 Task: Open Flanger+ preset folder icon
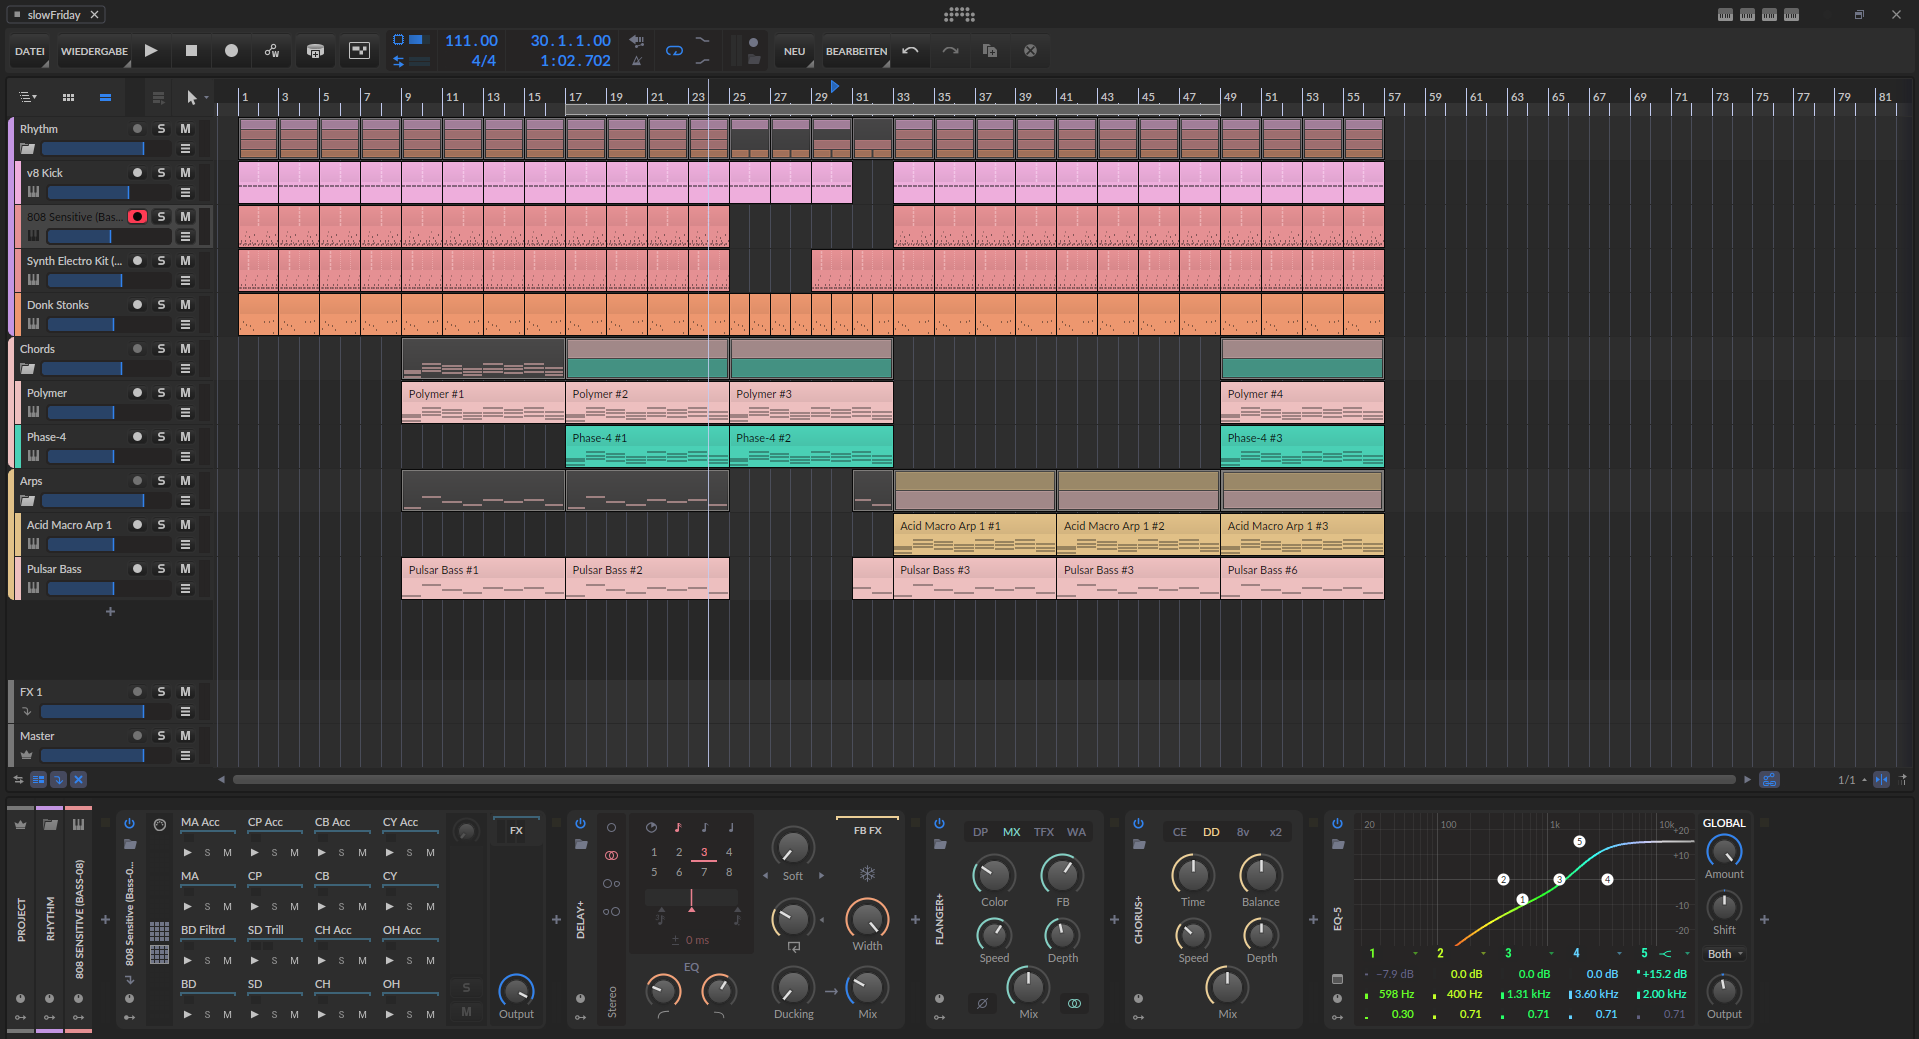coord(939,844)
